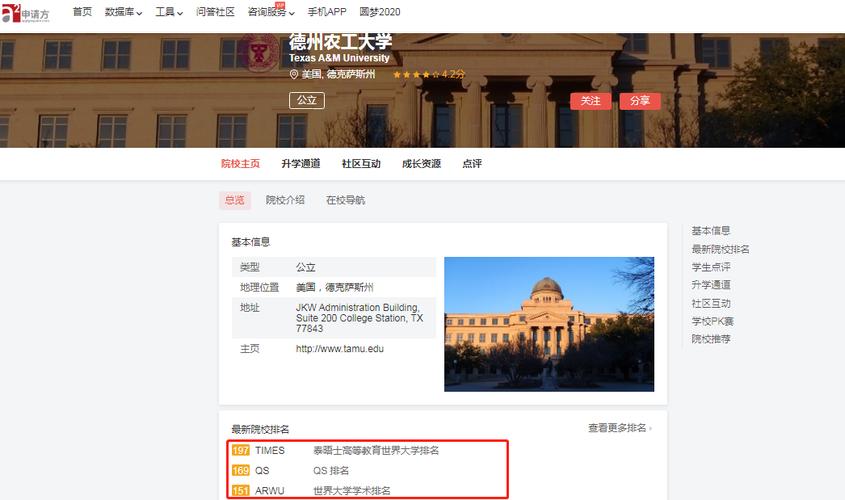Select the 在校导航 sub-tab

pos(345,200)
